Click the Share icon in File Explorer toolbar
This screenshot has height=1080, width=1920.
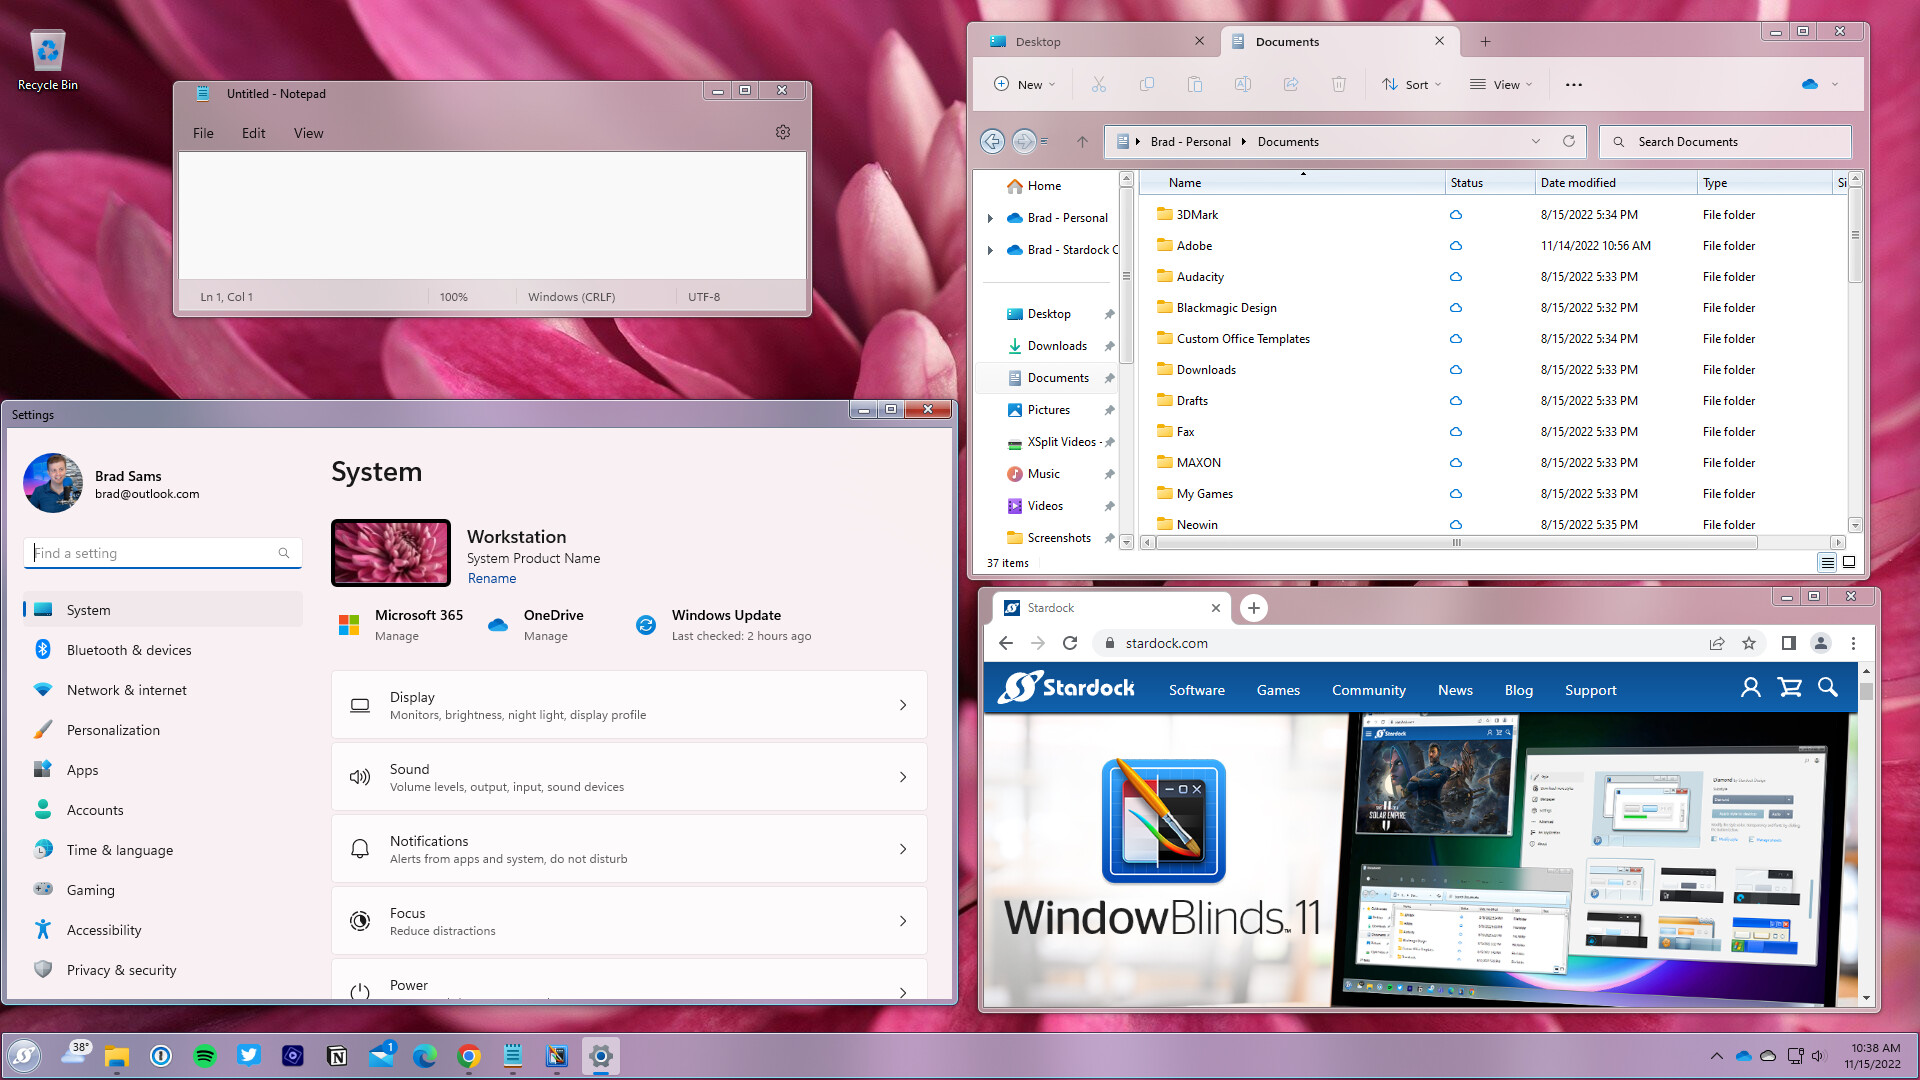[1291, 84]
